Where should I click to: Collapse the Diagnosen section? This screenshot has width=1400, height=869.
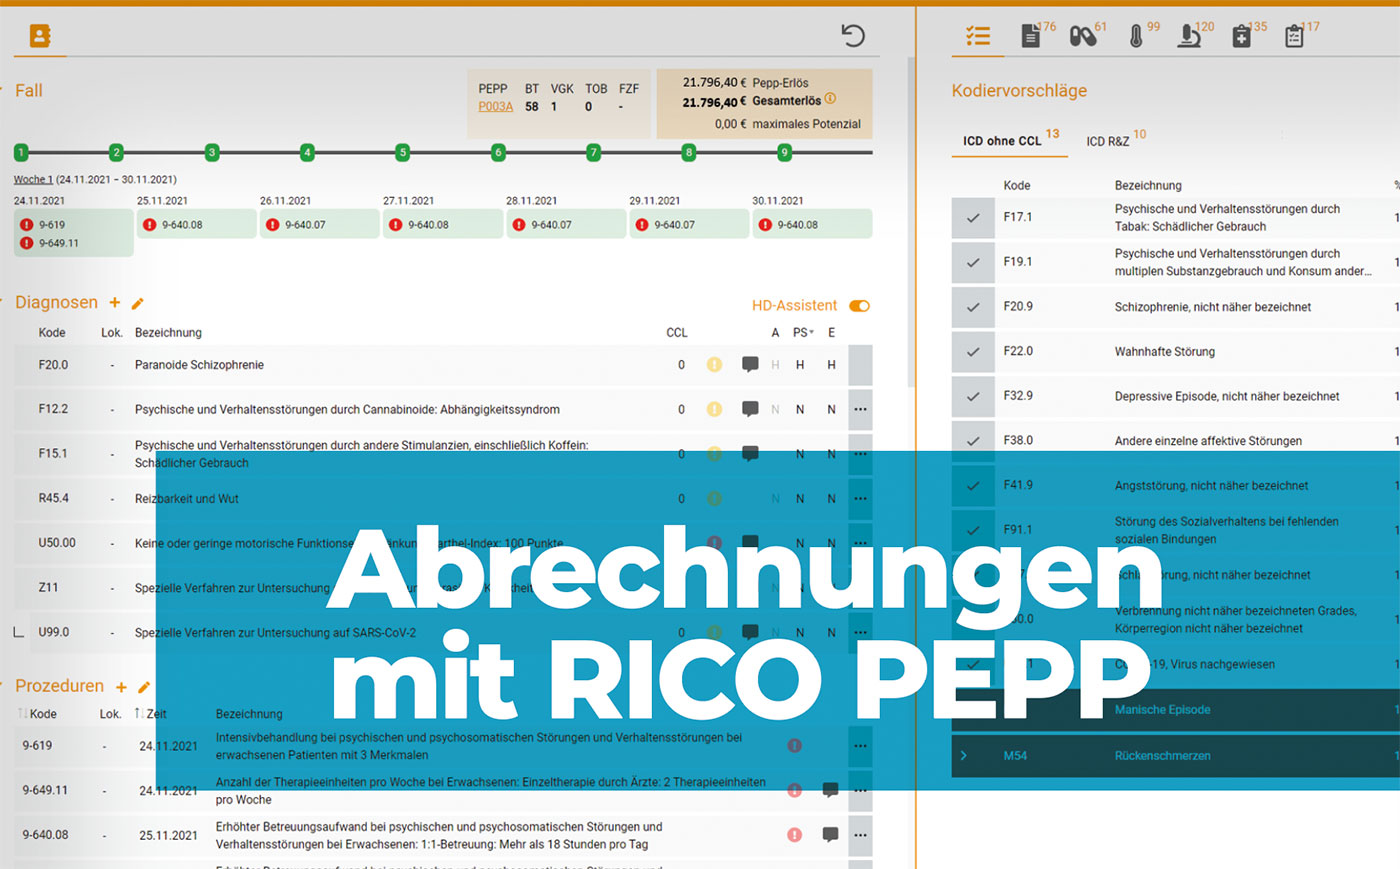point(3,301)
